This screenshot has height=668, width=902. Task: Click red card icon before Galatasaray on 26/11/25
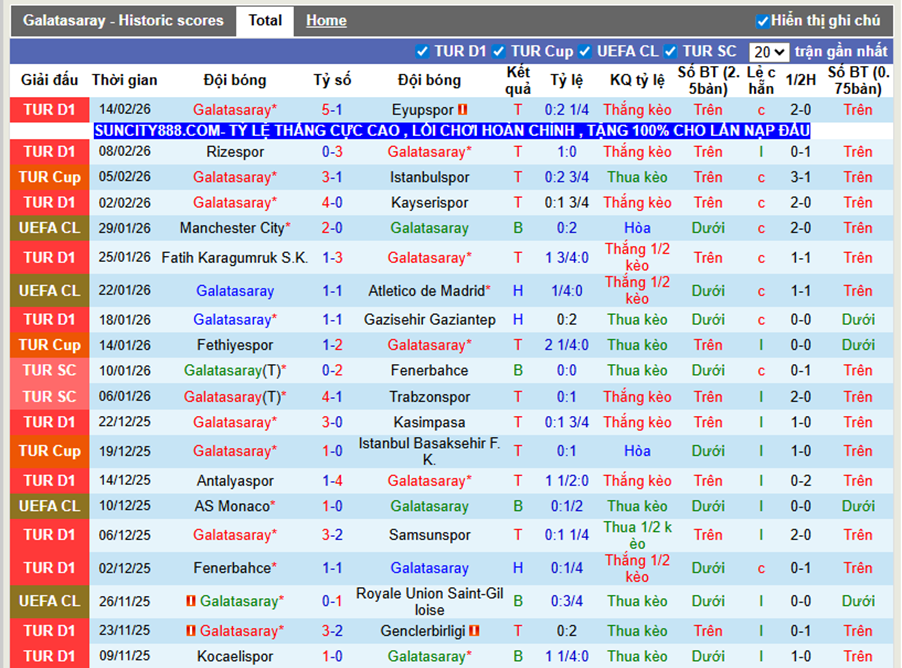pyautogui.click(x=191, y=601)
